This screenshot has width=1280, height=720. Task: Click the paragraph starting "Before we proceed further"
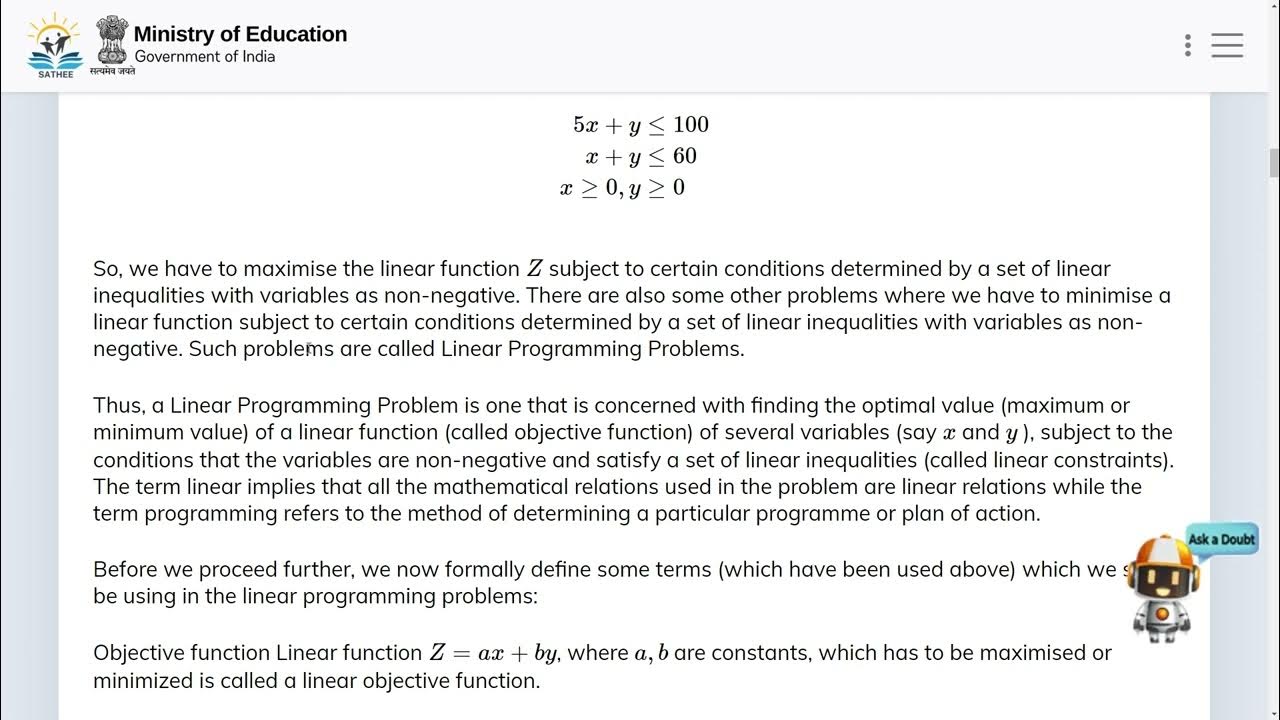point(600,583)
